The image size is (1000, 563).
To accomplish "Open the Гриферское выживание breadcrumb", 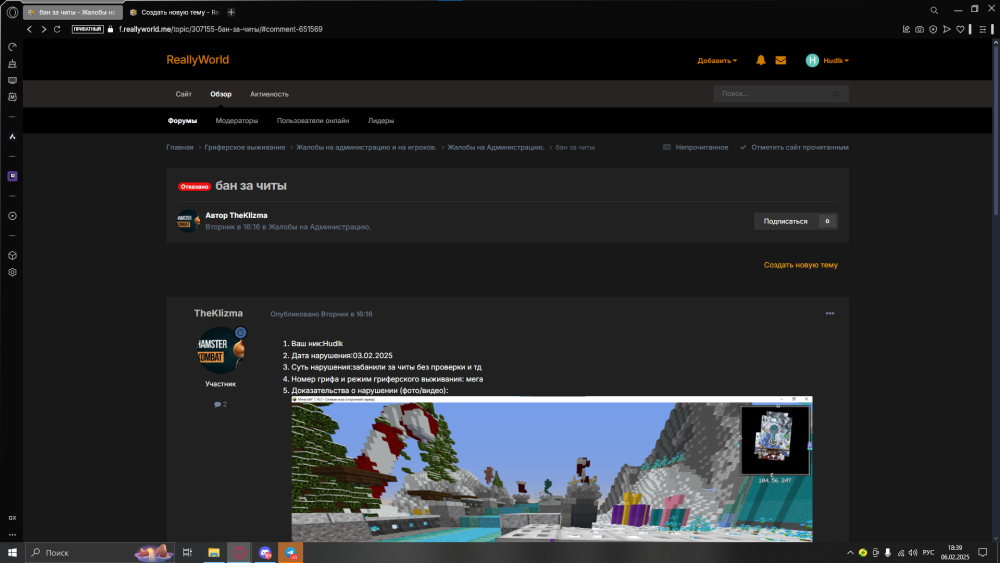I will [245, 147].
